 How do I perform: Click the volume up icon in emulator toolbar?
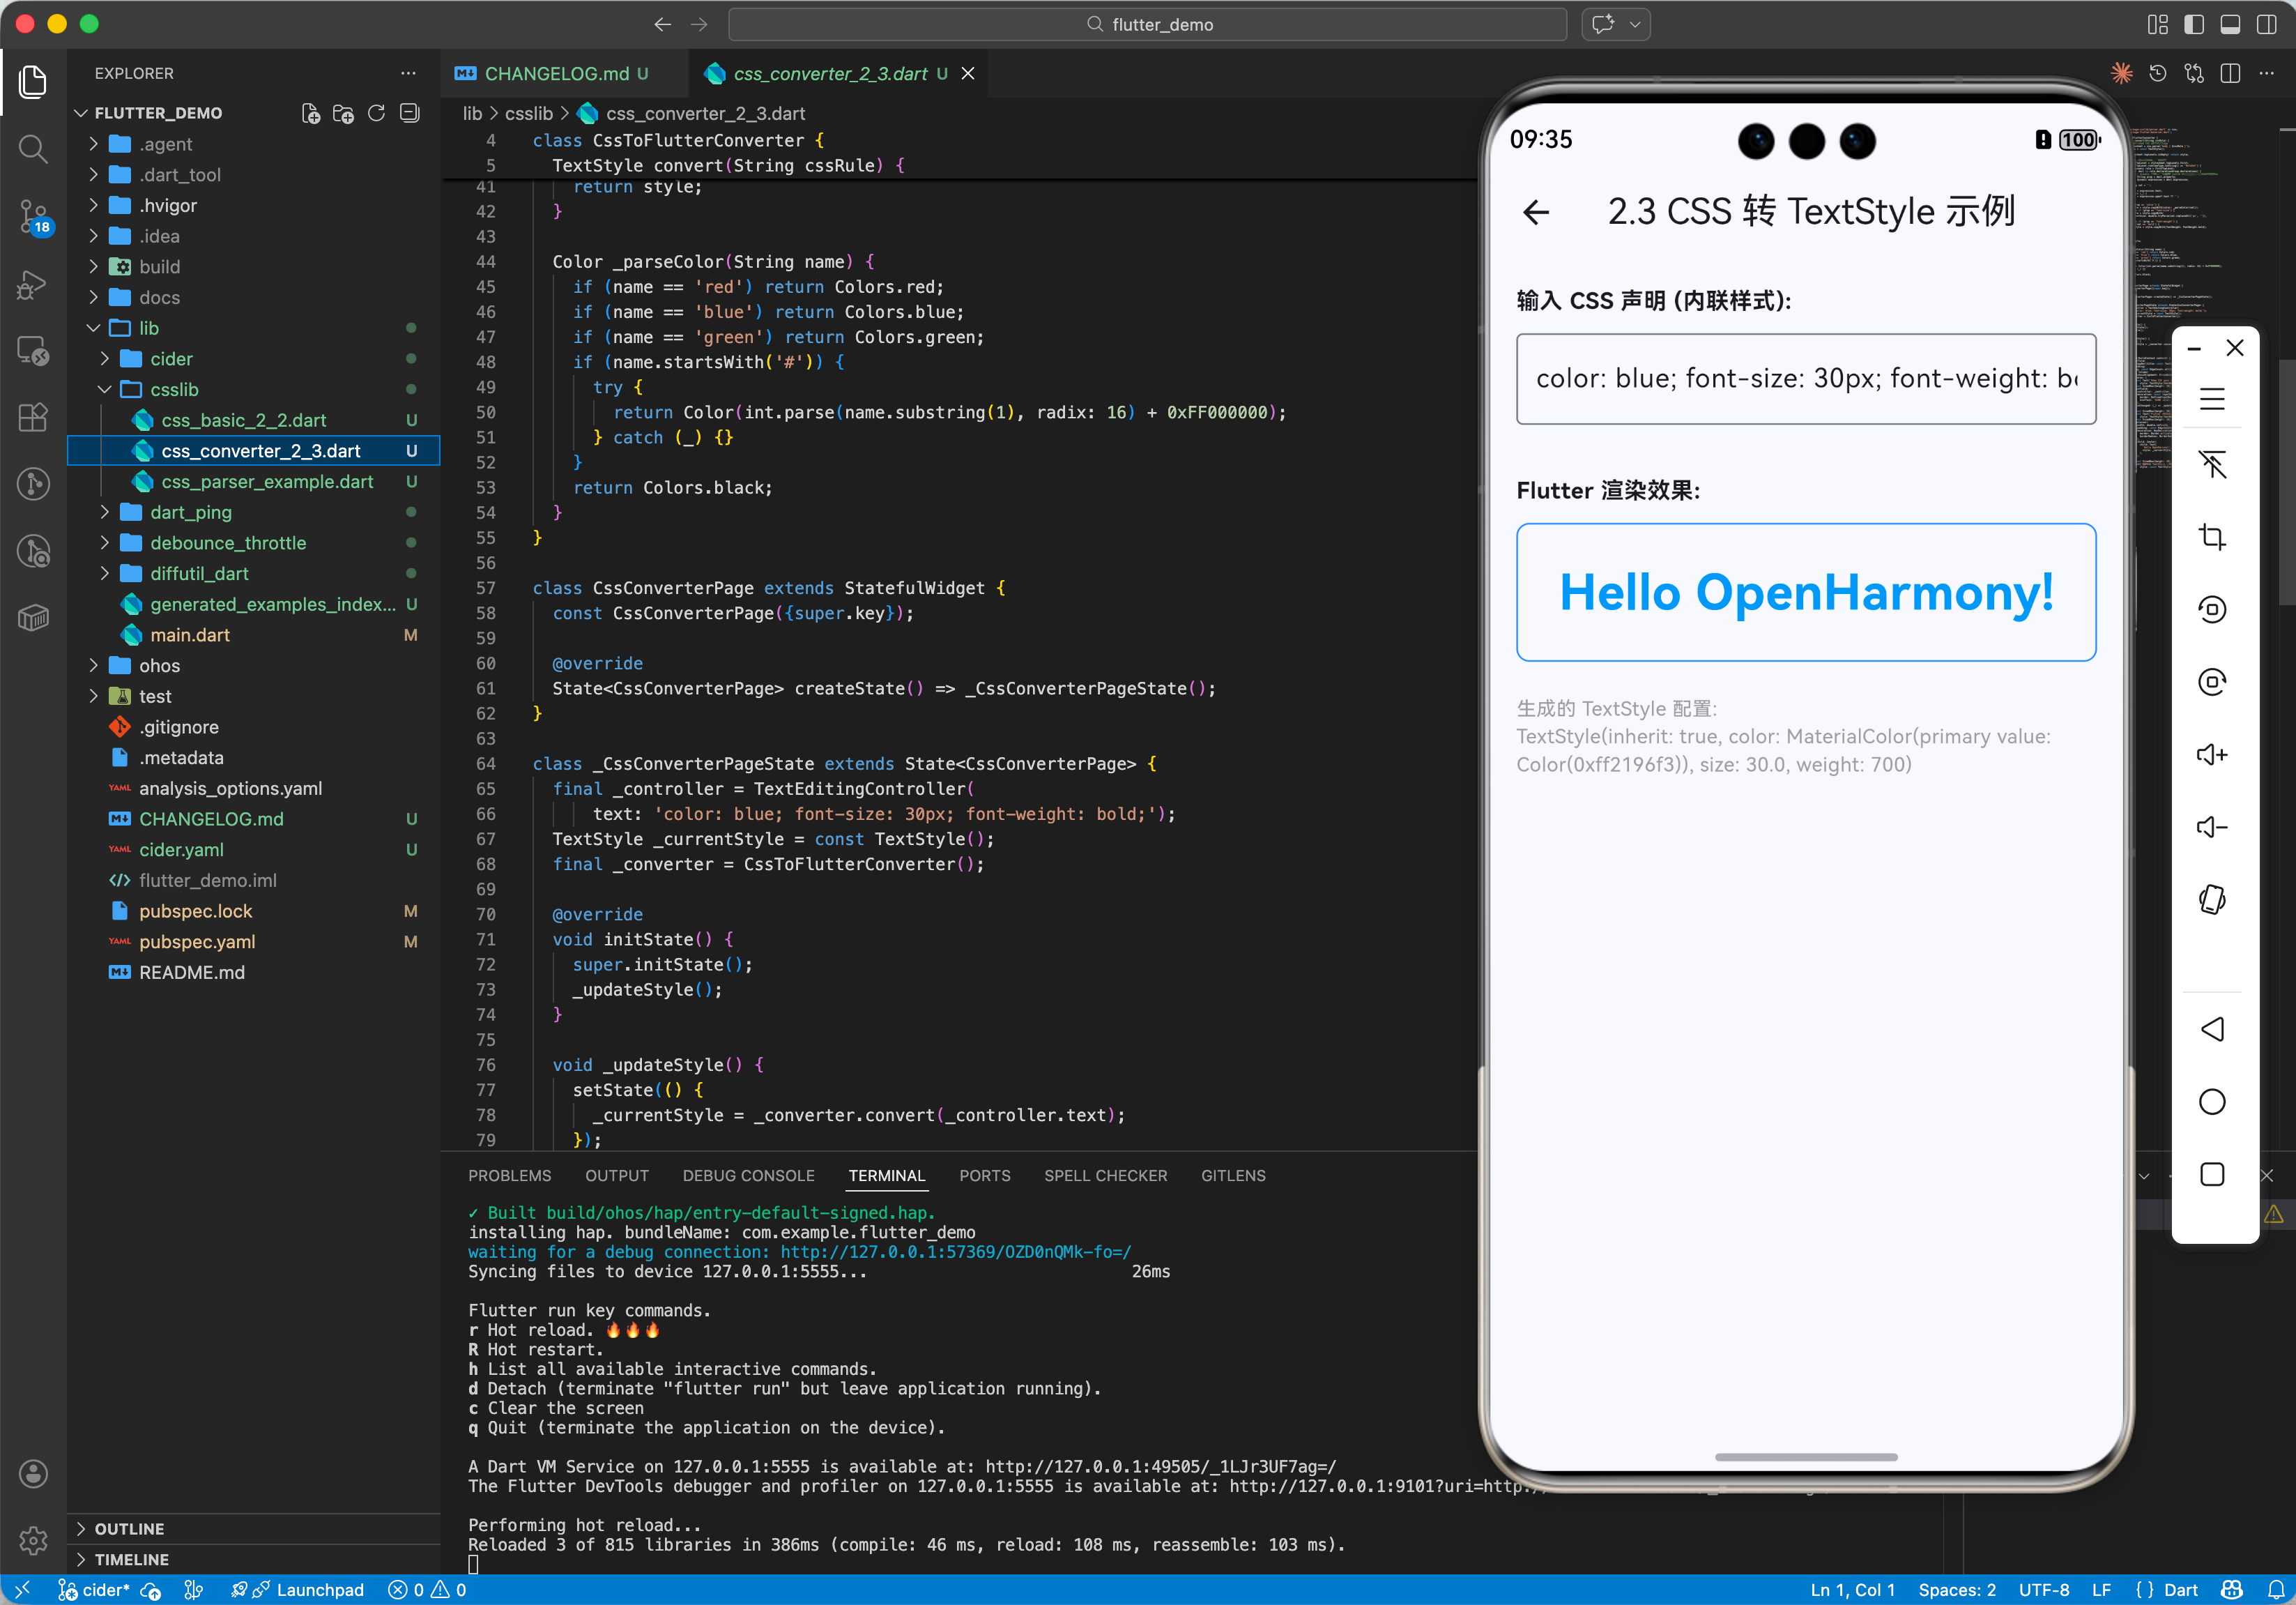click(2211, 754)
